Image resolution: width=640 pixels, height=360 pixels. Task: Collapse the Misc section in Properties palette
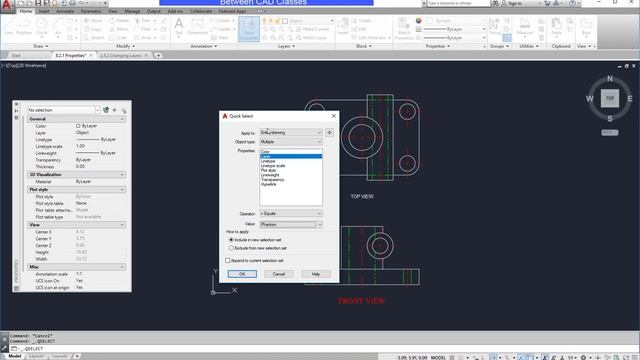pos(122,267)
